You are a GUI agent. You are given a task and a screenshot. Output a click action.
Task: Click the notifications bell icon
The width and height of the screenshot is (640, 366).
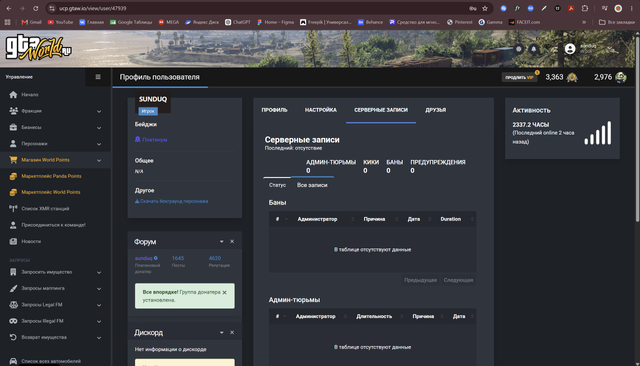point(533,49)
